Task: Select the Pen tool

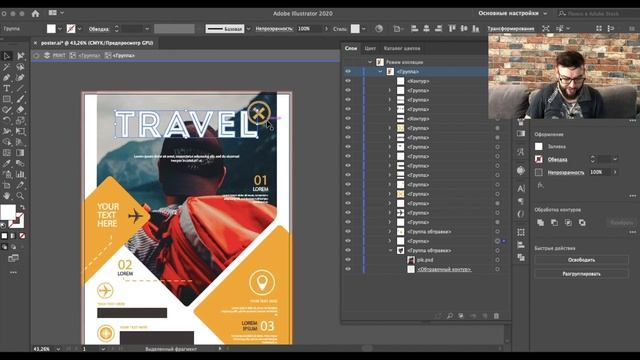Action: [x=7, y=78]
